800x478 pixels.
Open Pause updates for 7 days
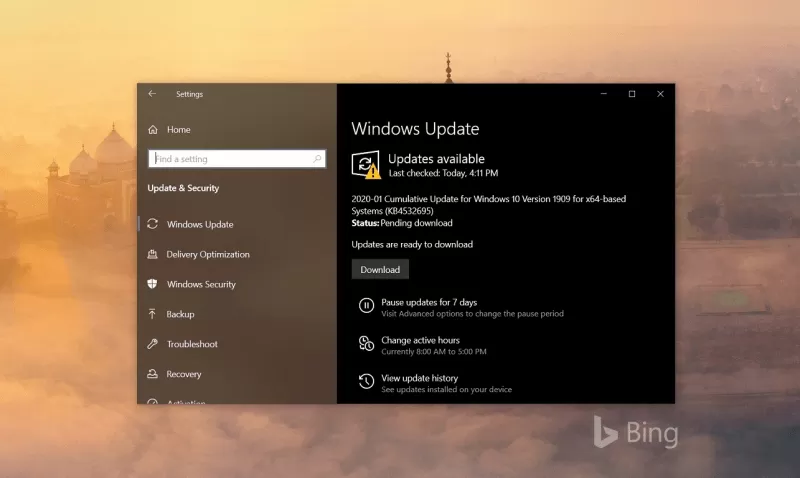click(x=429, y=302)
